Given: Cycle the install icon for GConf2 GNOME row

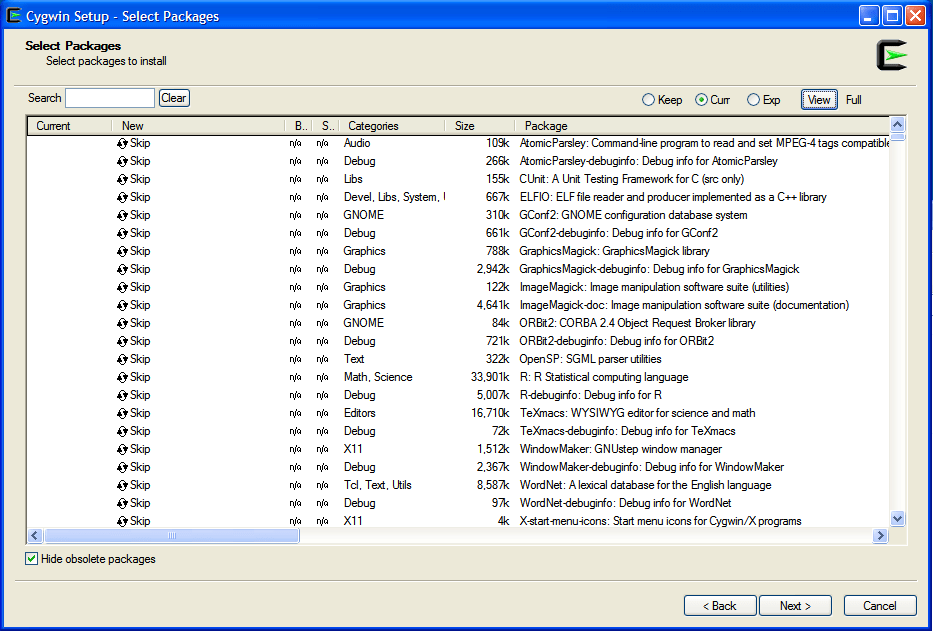Looking at the screenshot, I should [x=123, y=215].
